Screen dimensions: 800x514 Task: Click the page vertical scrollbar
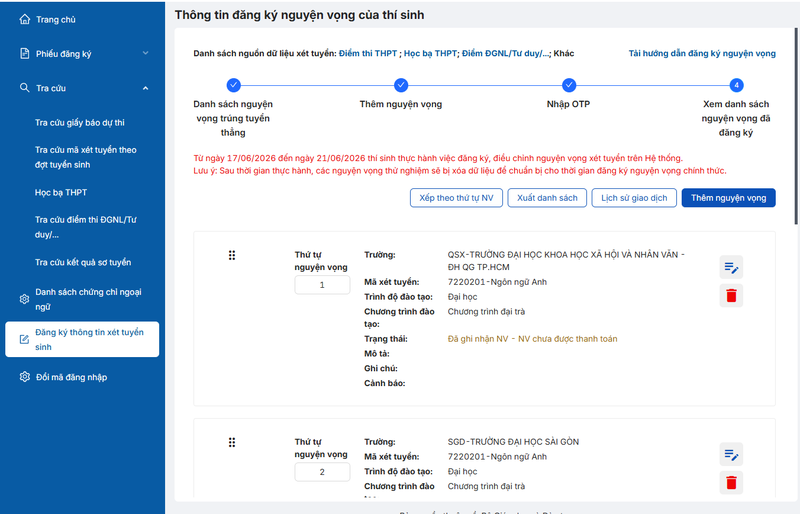[x=796, y=126]
